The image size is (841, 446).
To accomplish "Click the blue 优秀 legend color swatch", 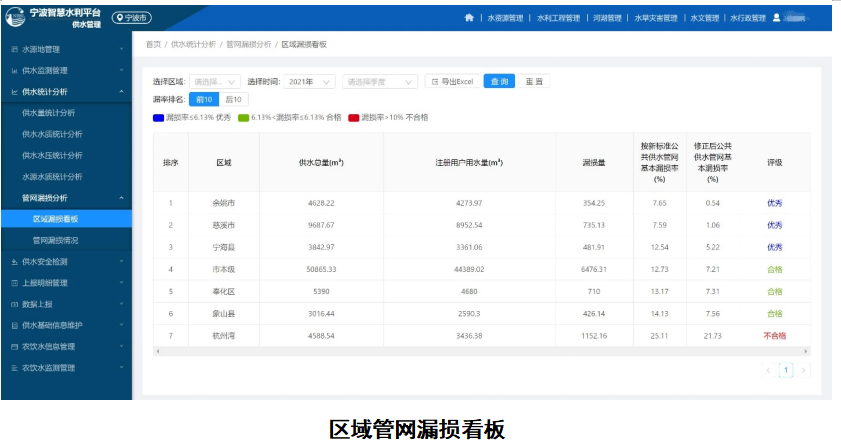I will [x=158, y=117].
